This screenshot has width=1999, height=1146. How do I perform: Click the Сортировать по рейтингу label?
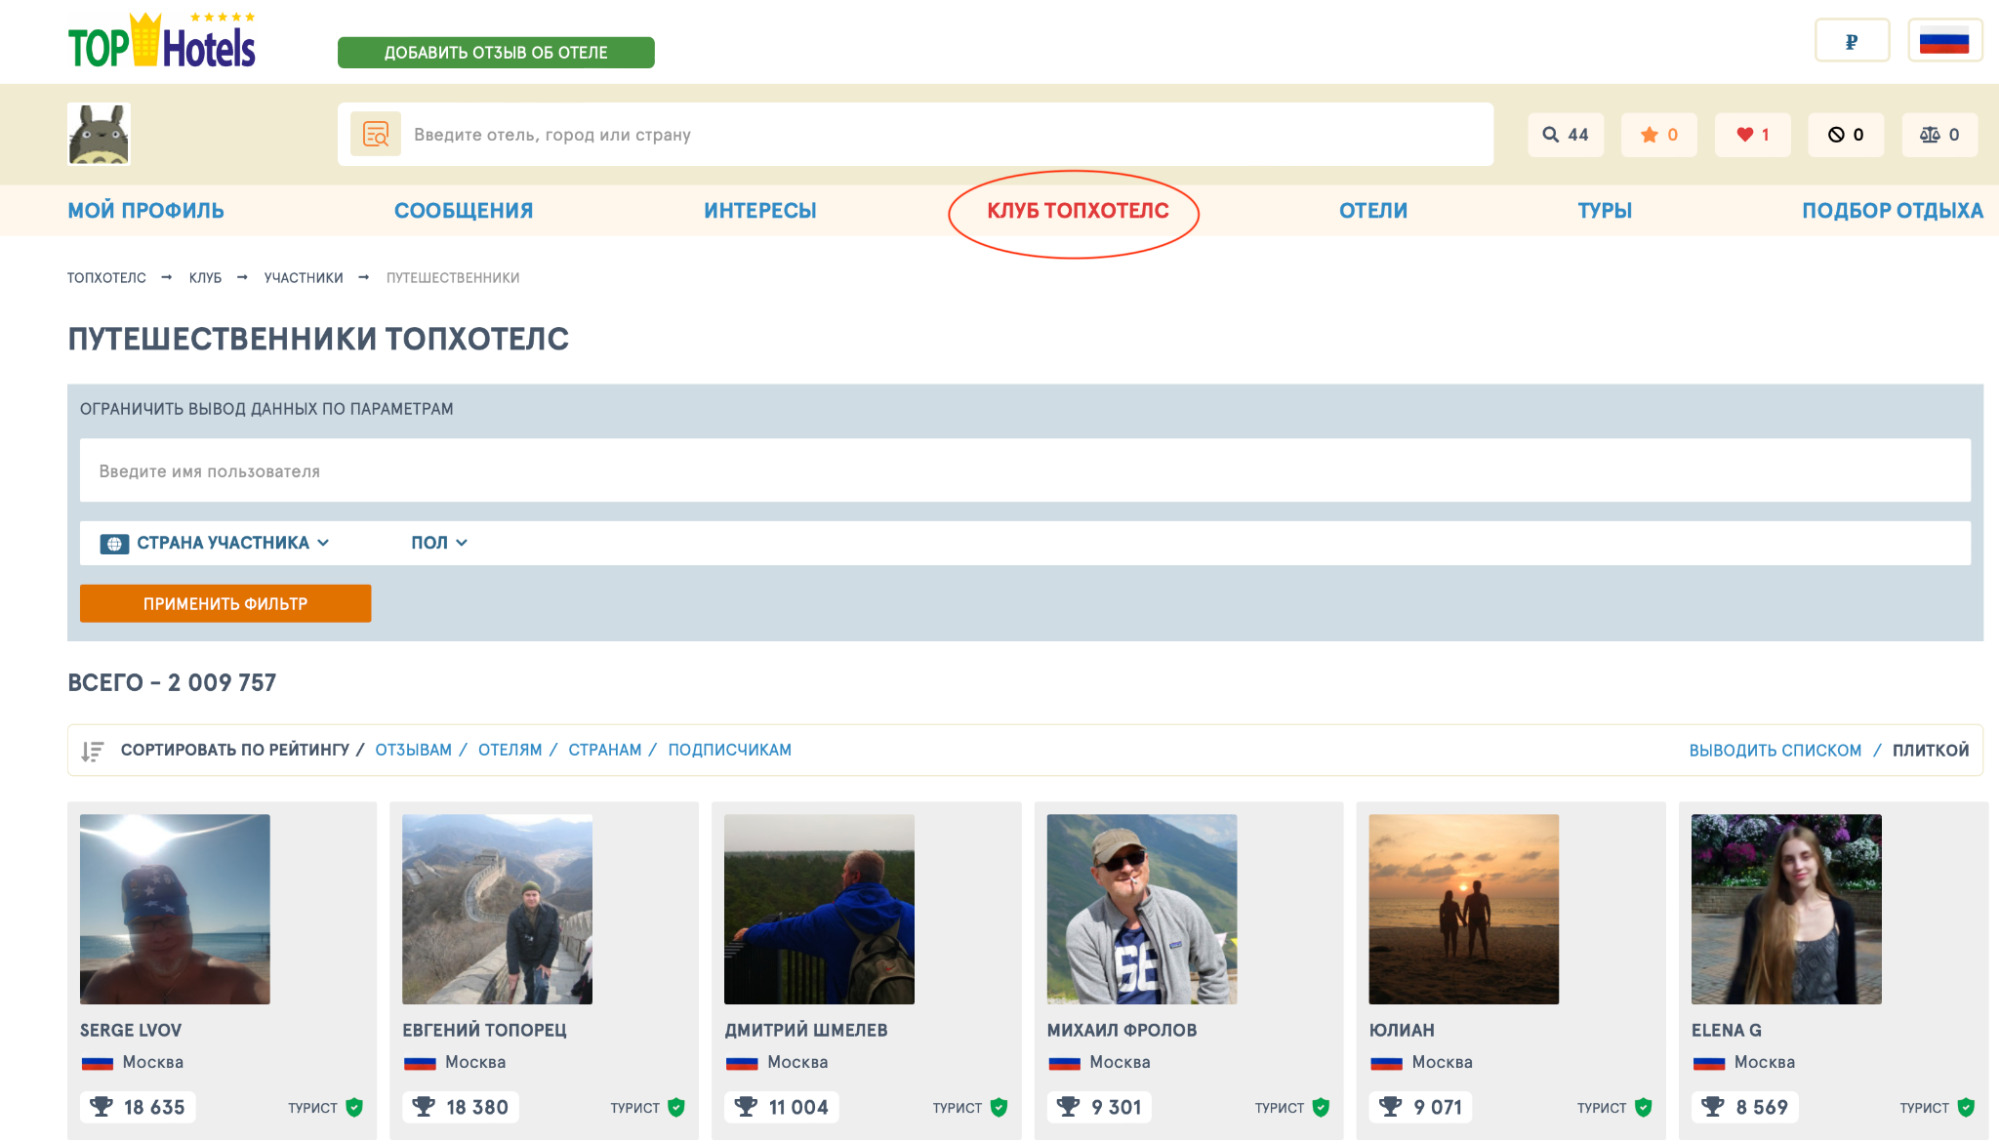(x=235, y=750)
